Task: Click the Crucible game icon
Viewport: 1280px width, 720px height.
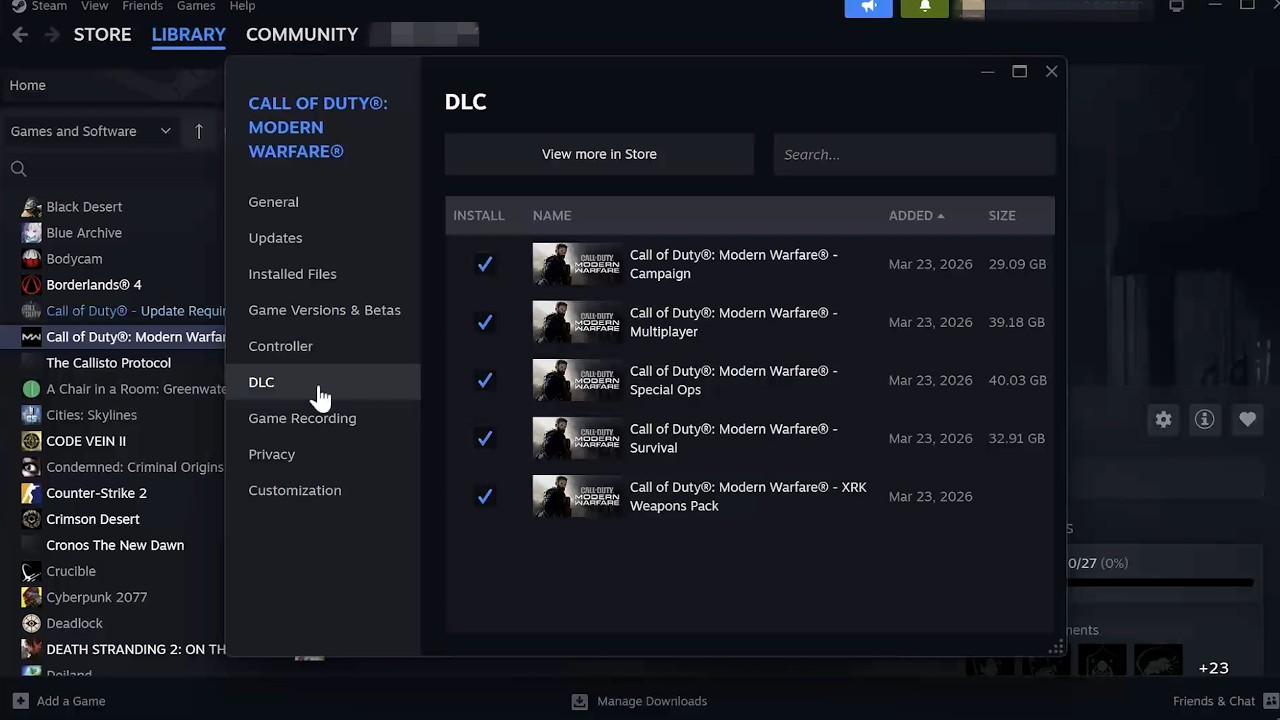Action: point(31,571)
